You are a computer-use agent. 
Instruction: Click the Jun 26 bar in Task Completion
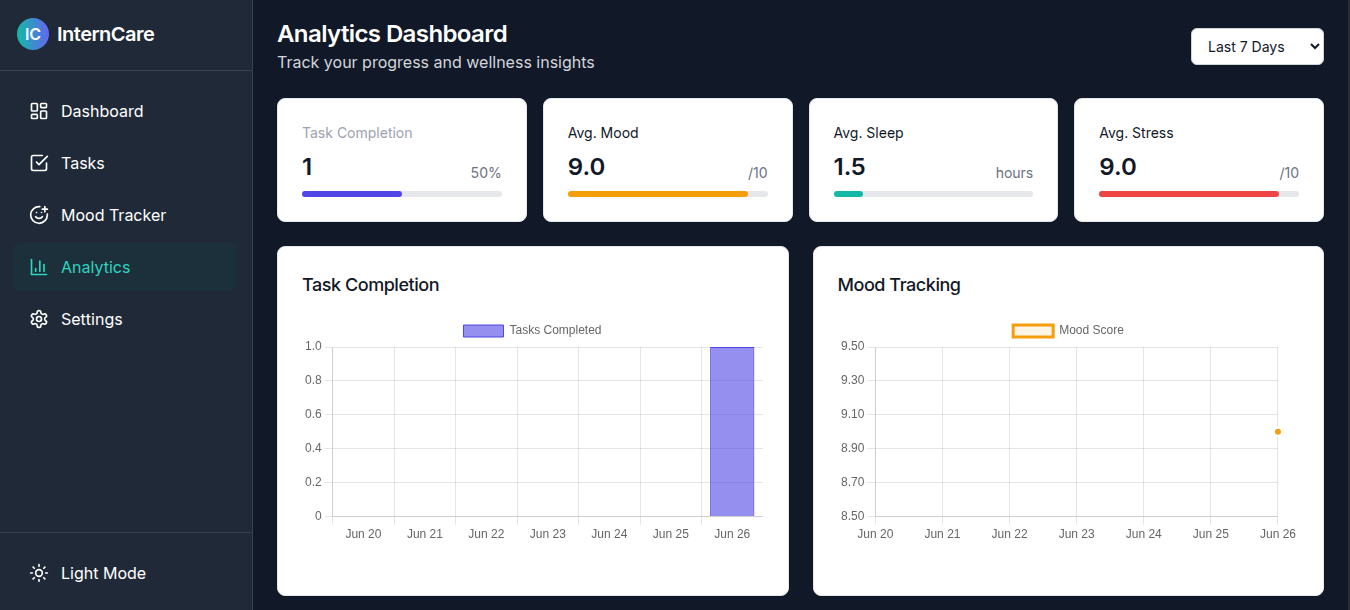point(732,431)
